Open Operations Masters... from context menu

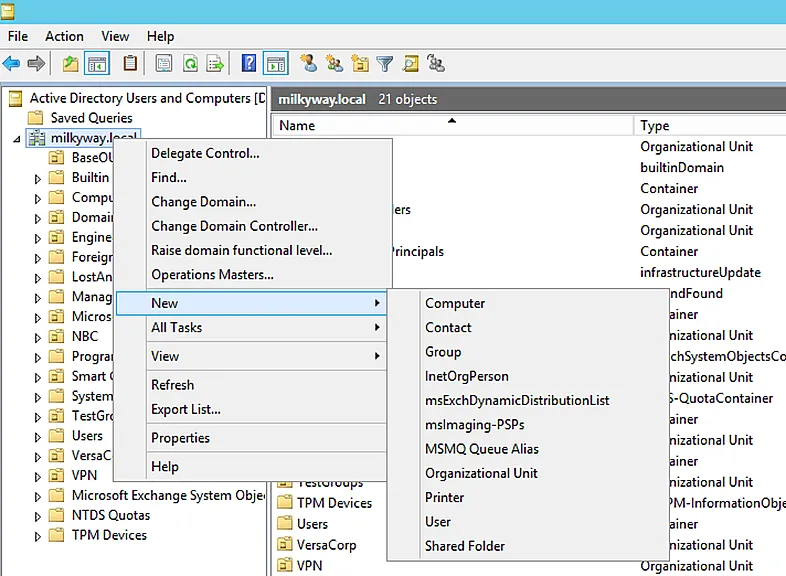251,275
